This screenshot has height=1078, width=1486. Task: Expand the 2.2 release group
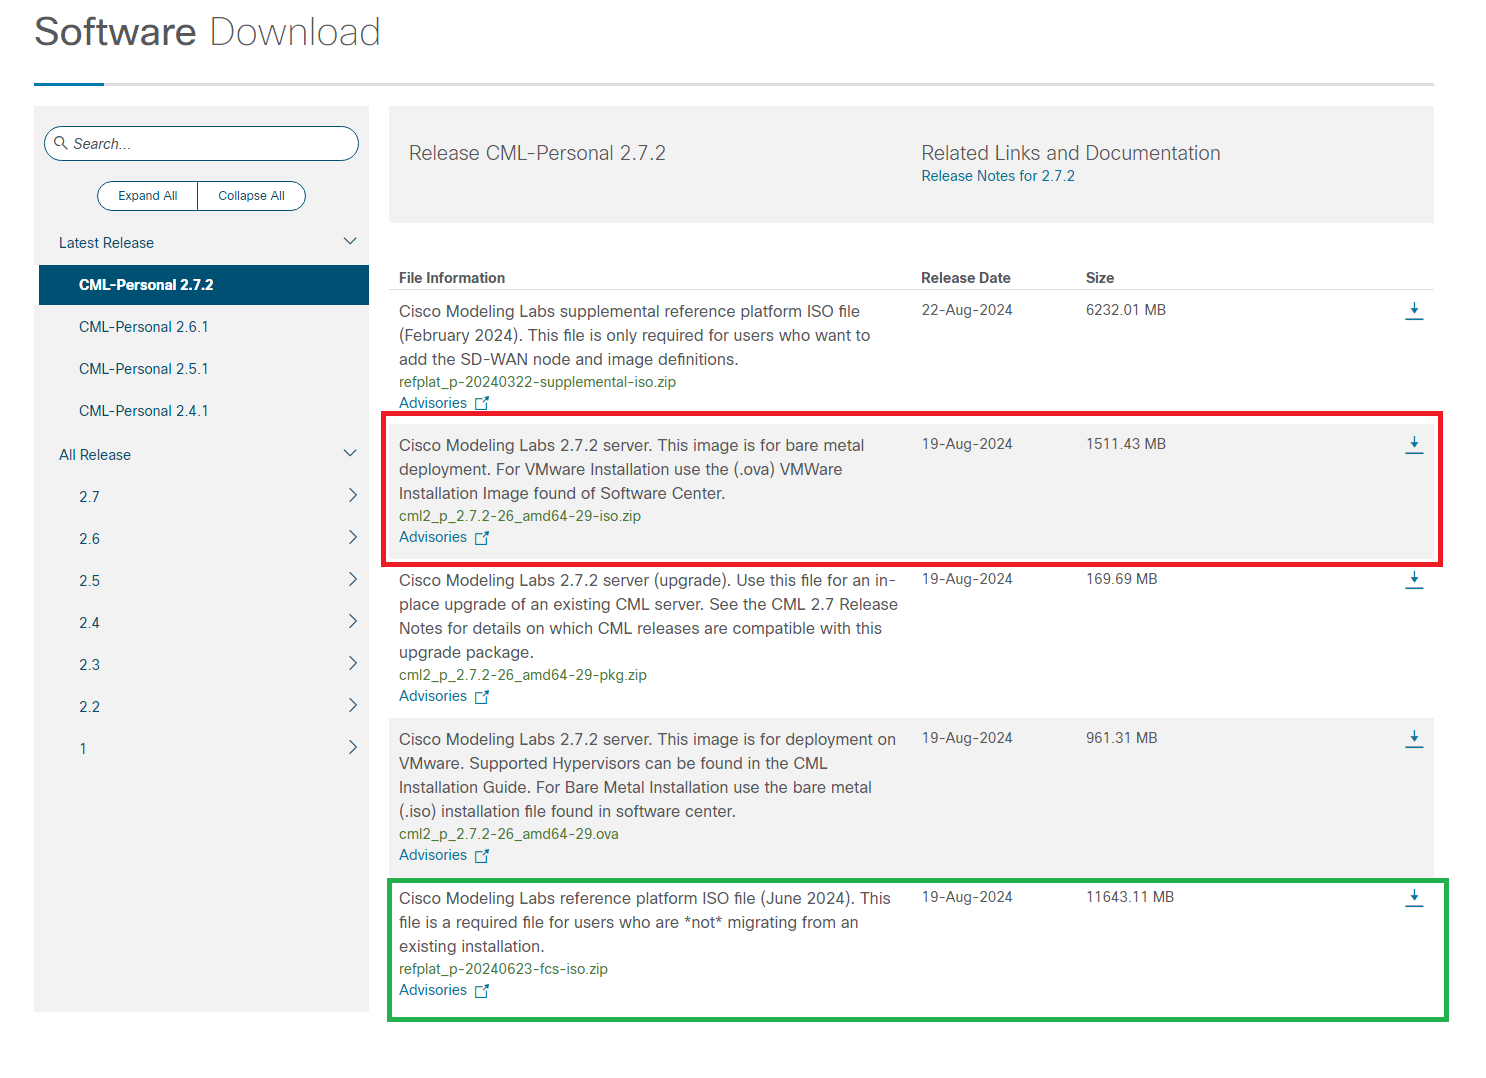[352, 705]
